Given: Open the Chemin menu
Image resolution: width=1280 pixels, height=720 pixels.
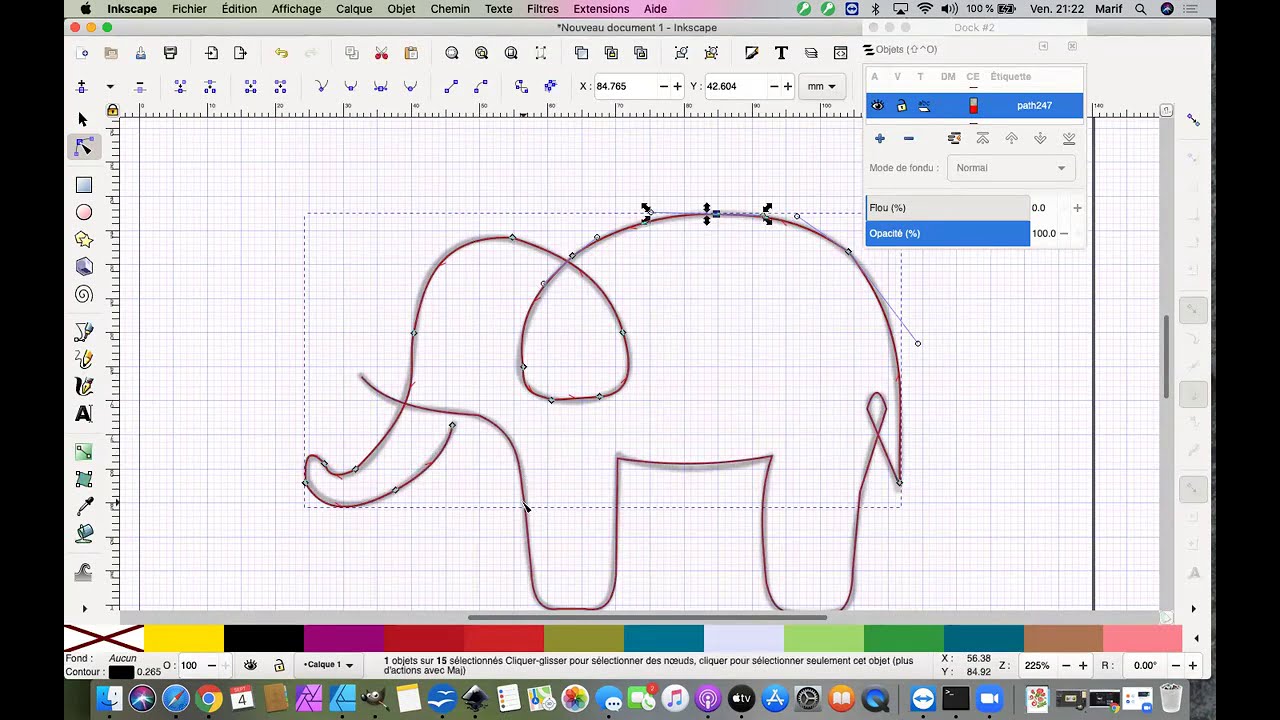Looking at the screenshot, I should [x=450, y=9].
